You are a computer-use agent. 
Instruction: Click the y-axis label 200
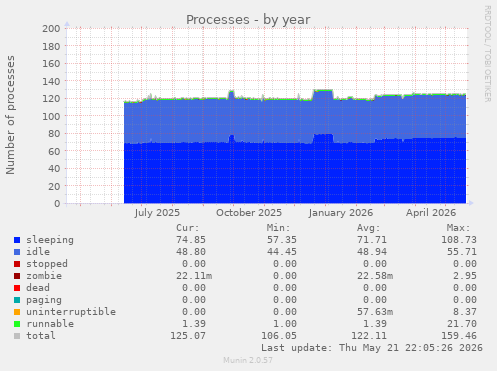tap(51, 28)
